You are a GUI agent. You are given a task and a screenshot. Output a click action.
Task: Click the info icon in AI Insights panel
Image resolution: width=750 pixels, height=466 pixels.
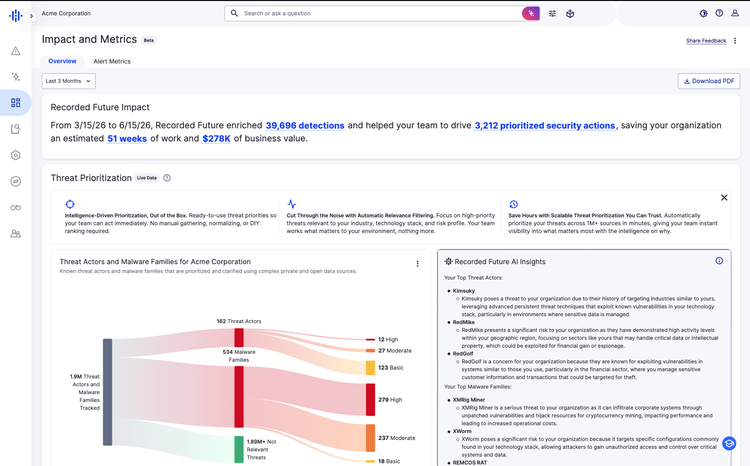719,261
